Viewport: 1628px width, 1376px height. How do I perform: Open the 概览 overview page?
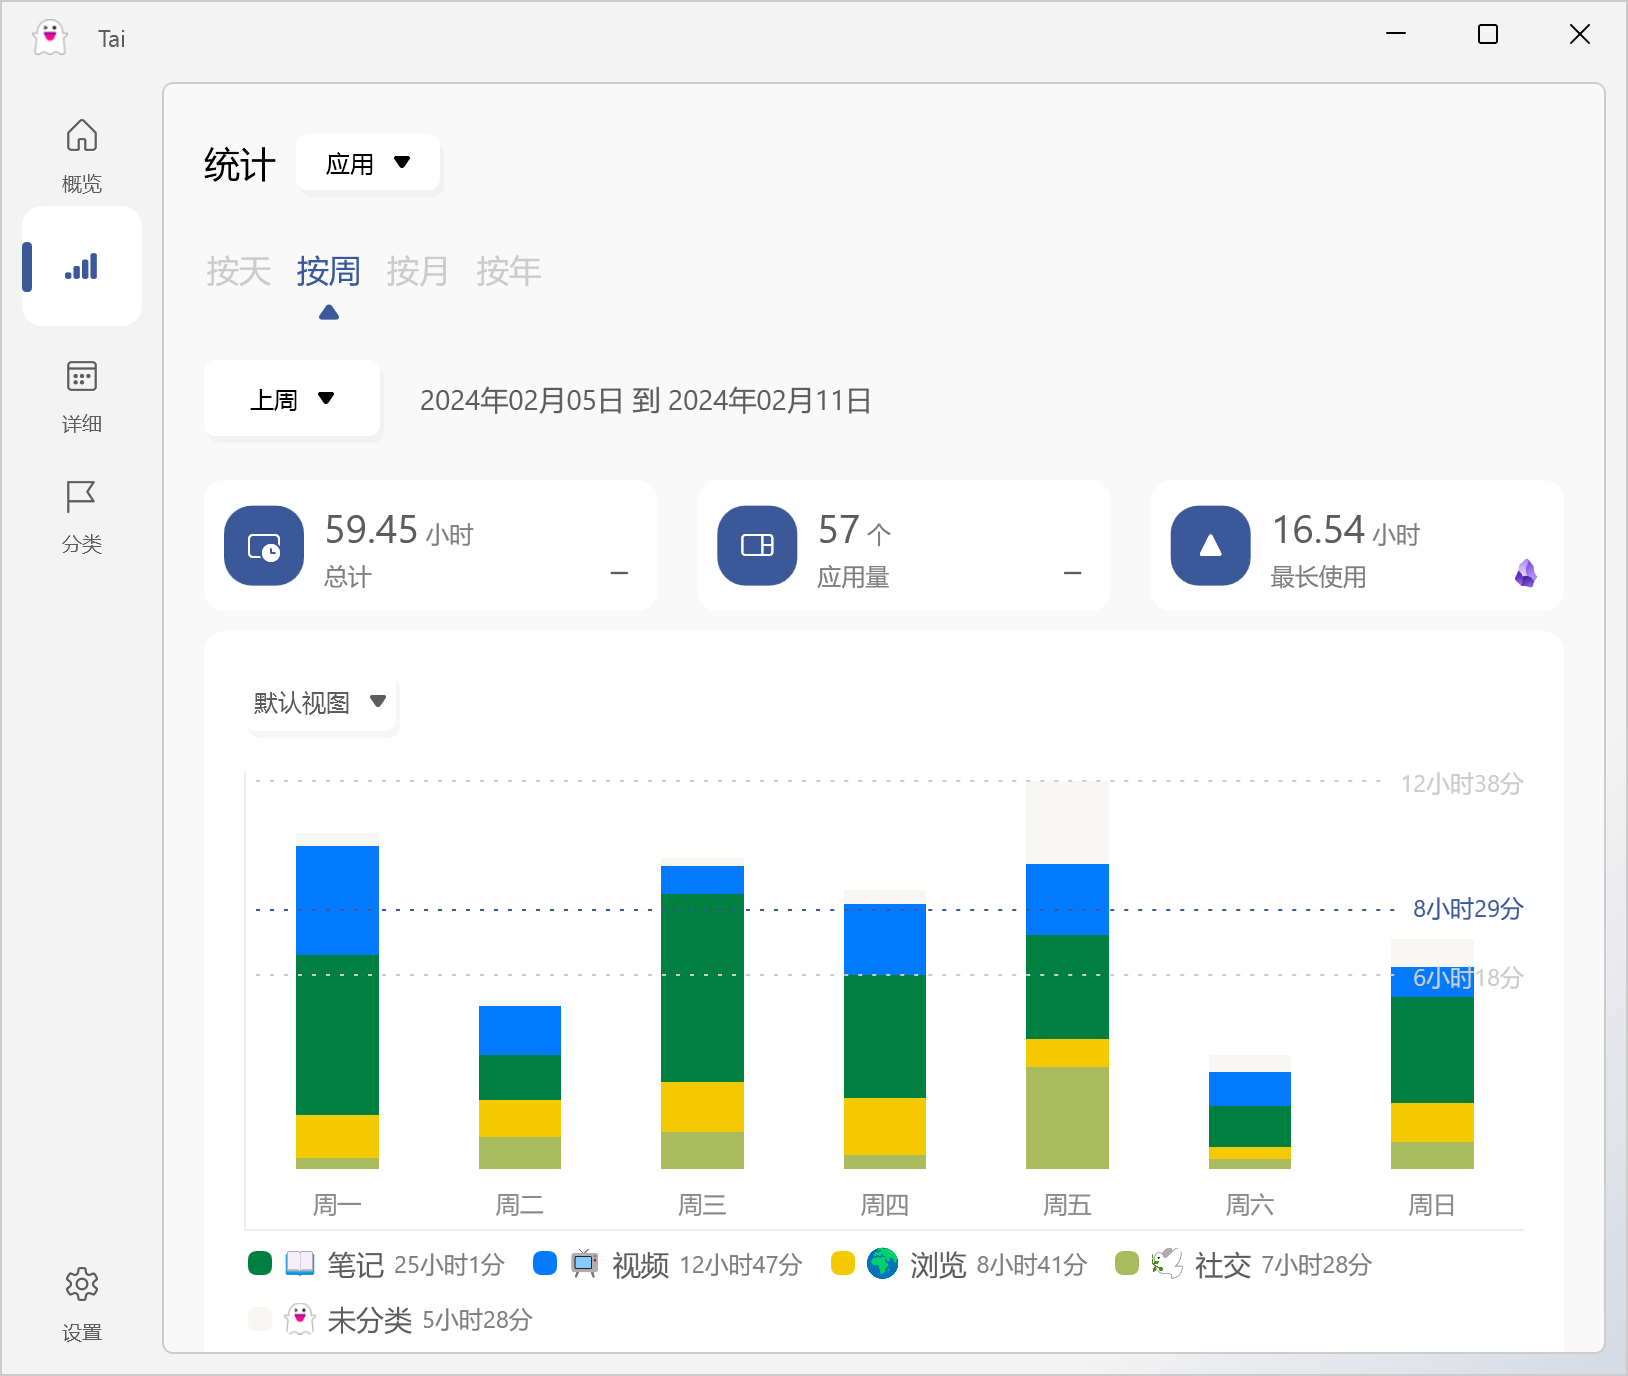click(x=82, y=155)
